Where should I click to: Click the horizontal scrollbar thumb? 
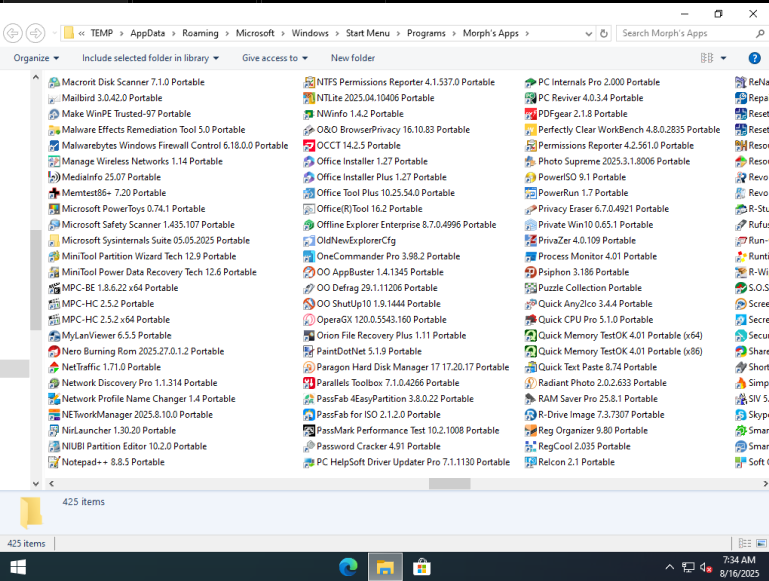click(x=450, y=484)
